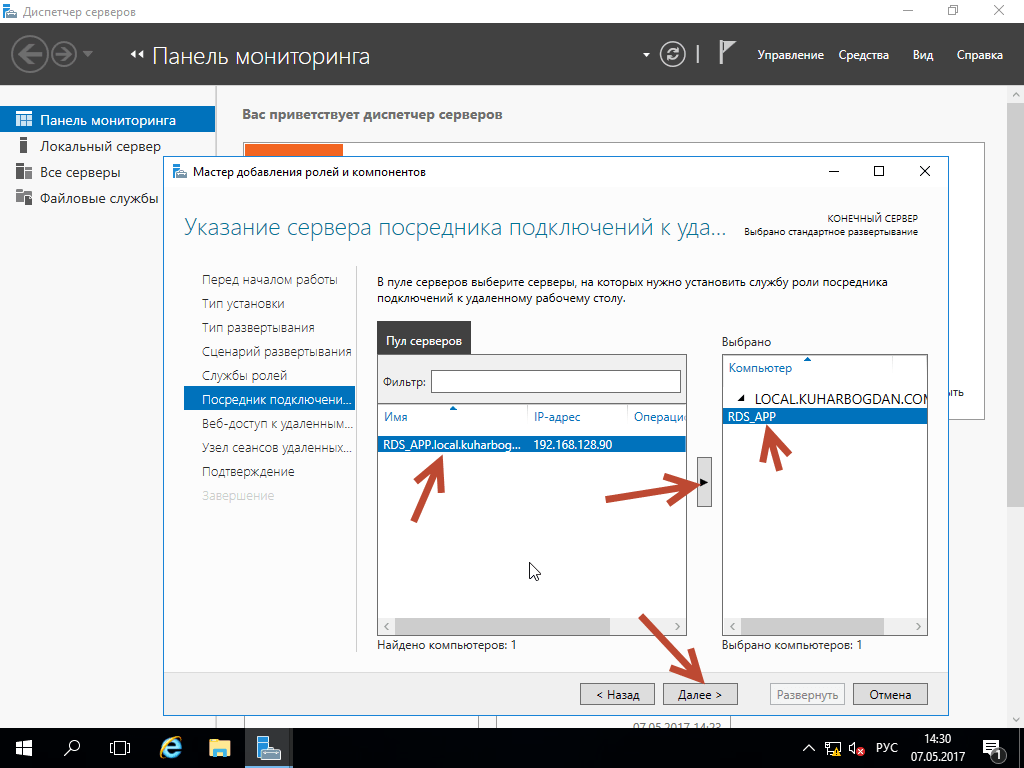Open Internet Explorer from the taskbar
This screenshot has width=1024, height=768.
point(172,747)
